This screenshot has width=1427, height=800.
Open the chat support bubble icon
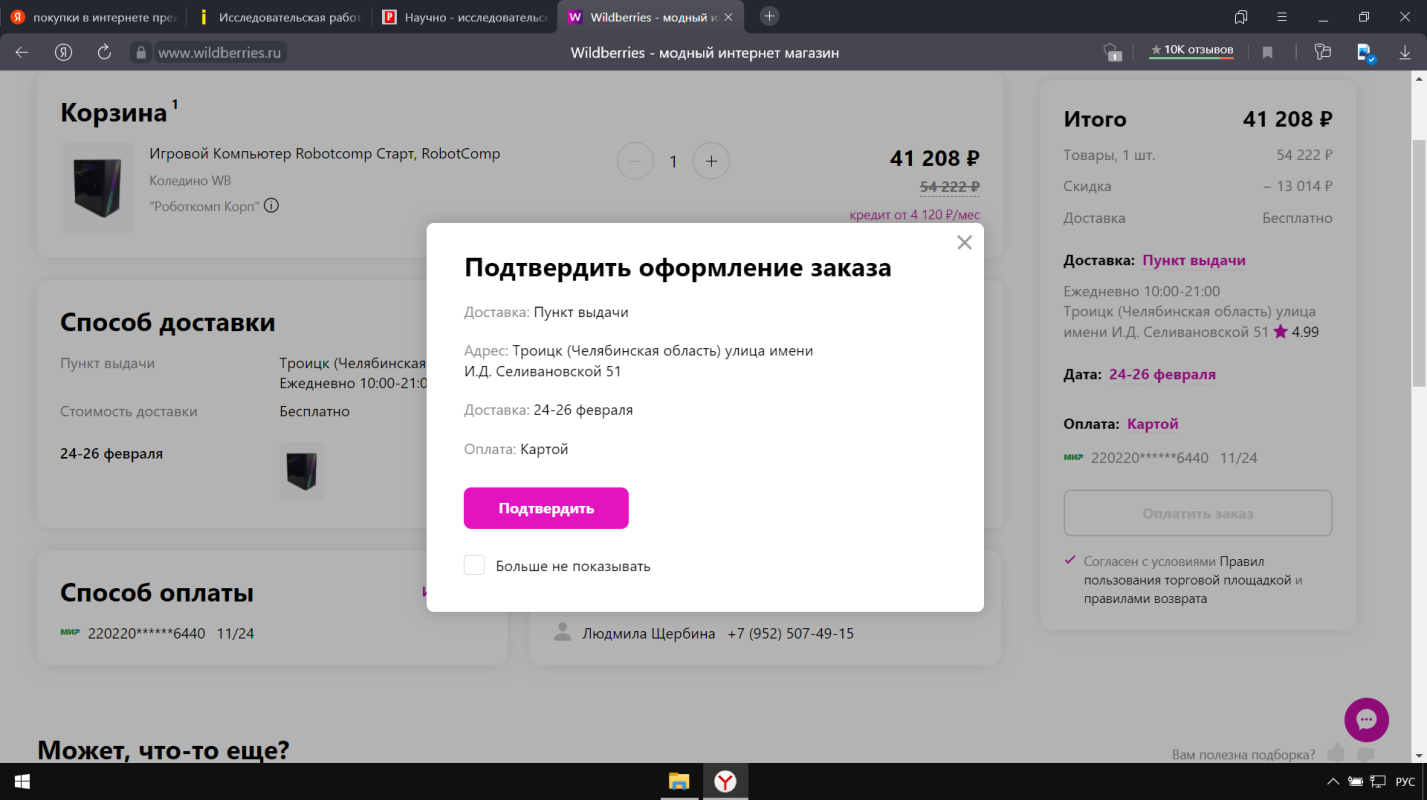point(1366,719)
